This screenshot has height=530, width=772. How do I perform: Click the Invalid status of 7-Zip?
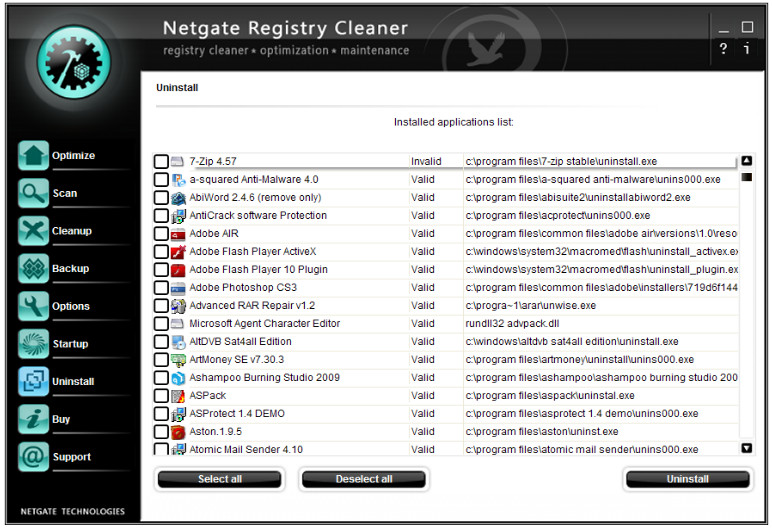tap(426, 162)
